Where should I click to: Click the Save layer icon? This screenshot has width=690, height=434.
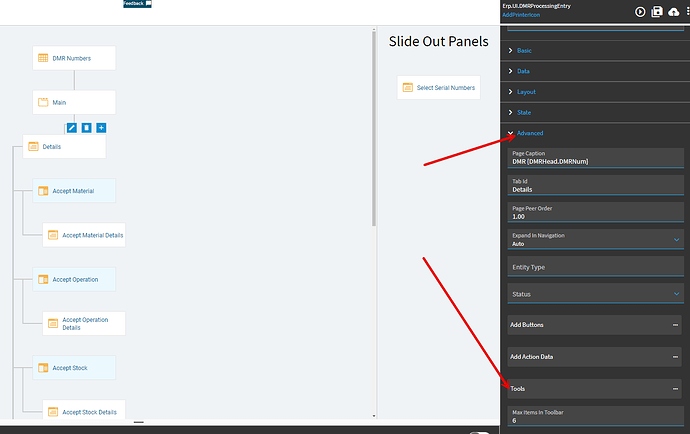coord(657,12)
